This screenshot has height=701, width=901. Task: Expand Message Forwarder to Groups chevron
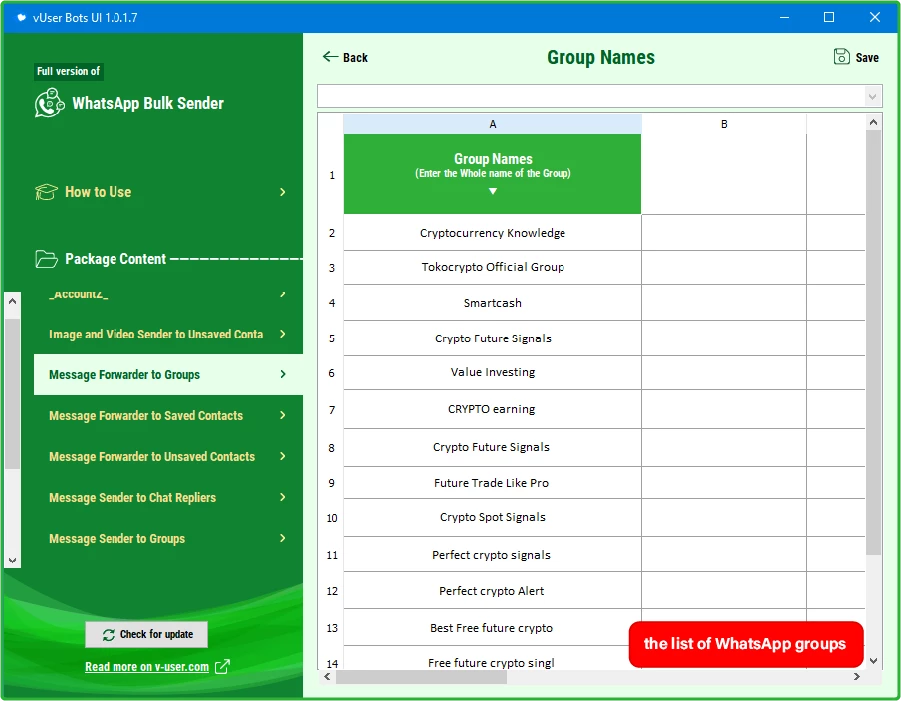pos(282,374)
